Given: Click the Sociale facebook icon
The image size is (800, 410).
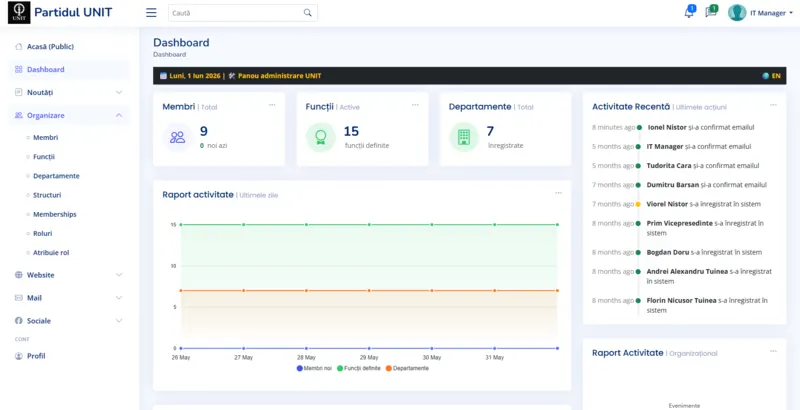Looking at the screenshot, I should pos(19,321).
